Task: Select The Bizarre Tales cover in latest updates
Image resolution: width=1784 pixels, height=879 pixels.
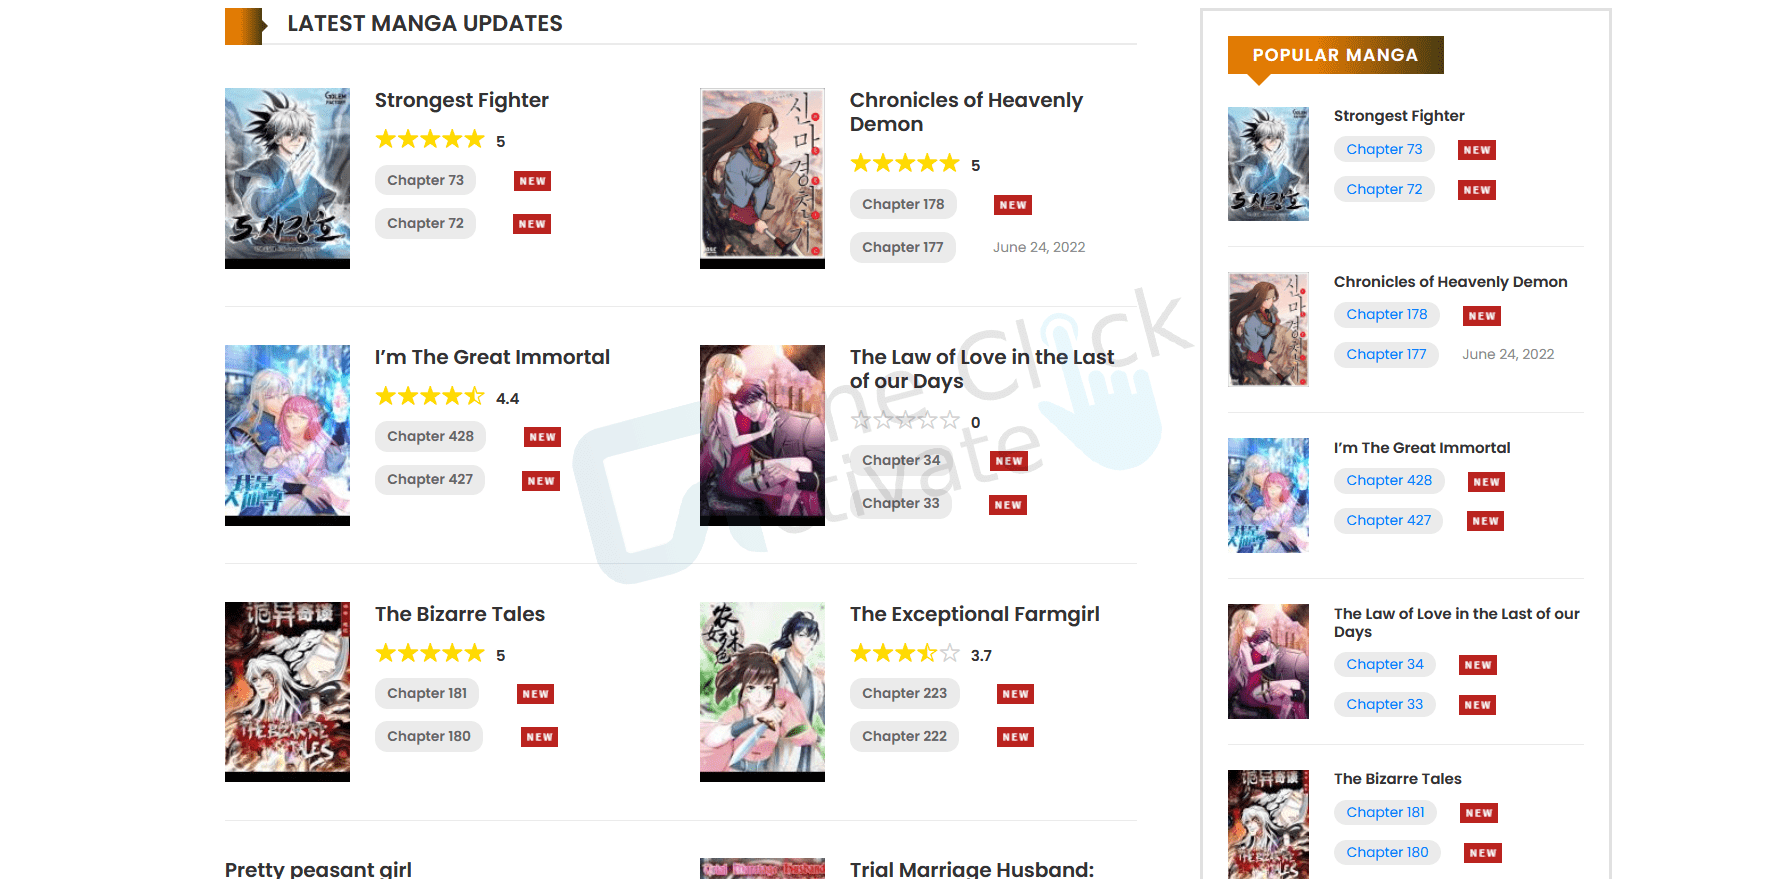Action: click(287, 692)
